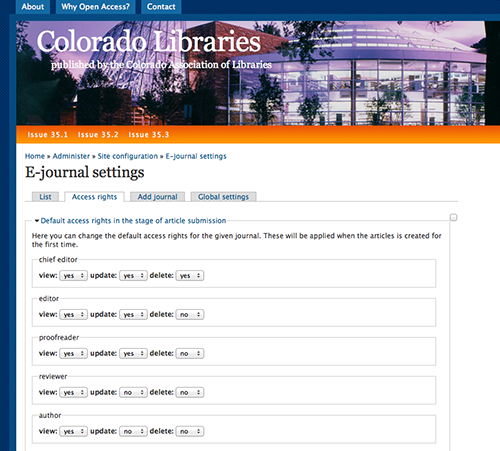Open Why Open Access? page

(x=95, y=7)
